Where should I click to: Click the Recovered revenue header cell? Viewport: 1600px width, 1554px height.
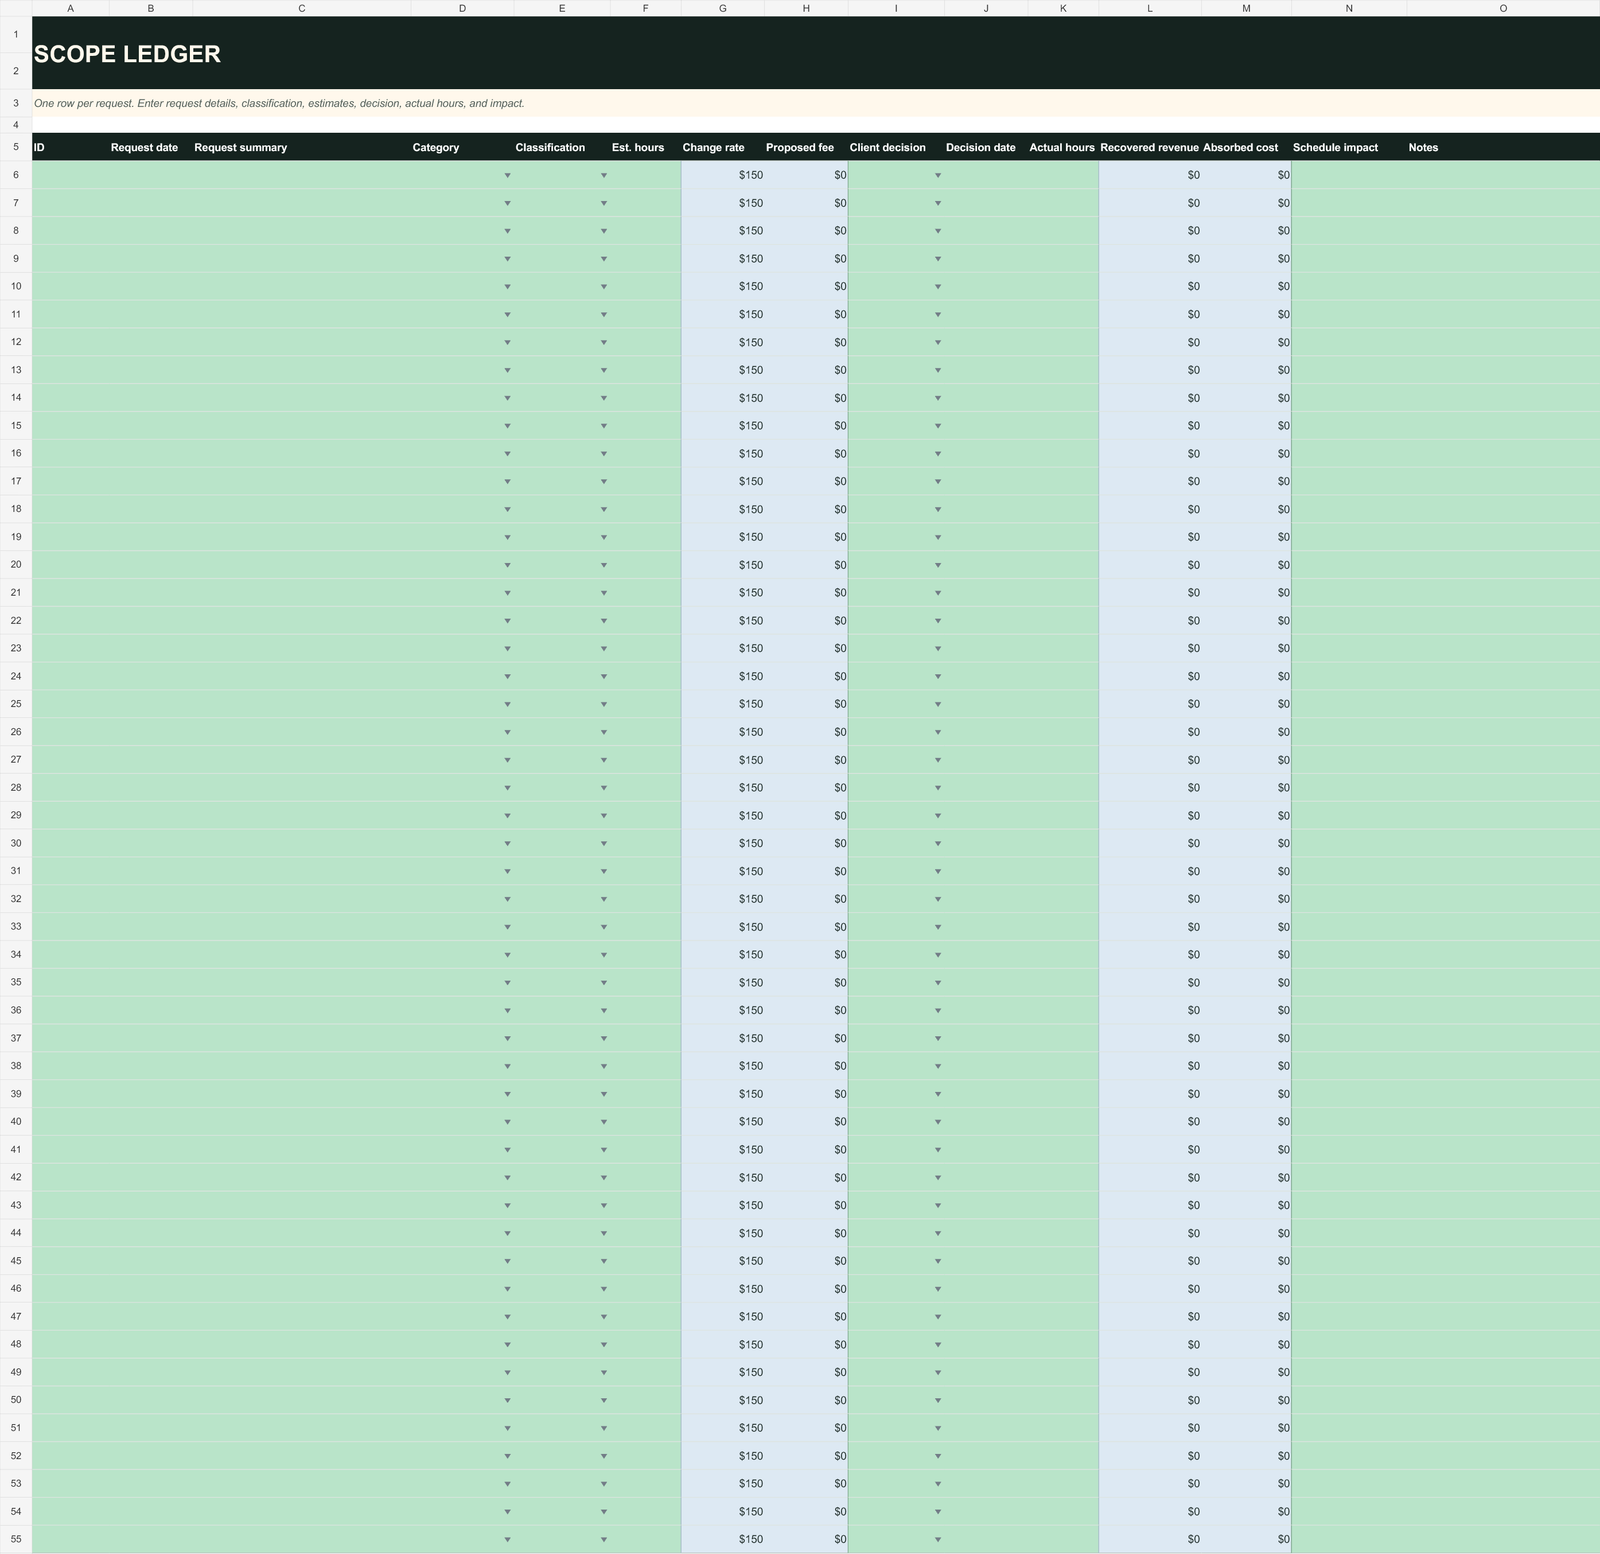coord(1150,147)
